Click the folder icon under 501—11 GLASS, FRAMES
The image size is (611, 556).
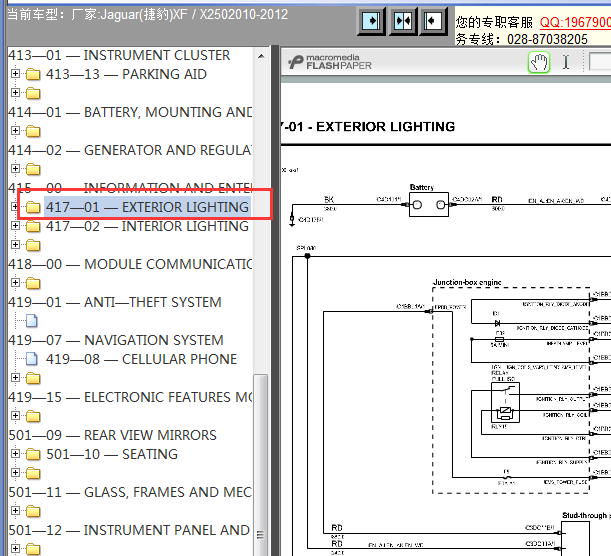pos(33,511)
